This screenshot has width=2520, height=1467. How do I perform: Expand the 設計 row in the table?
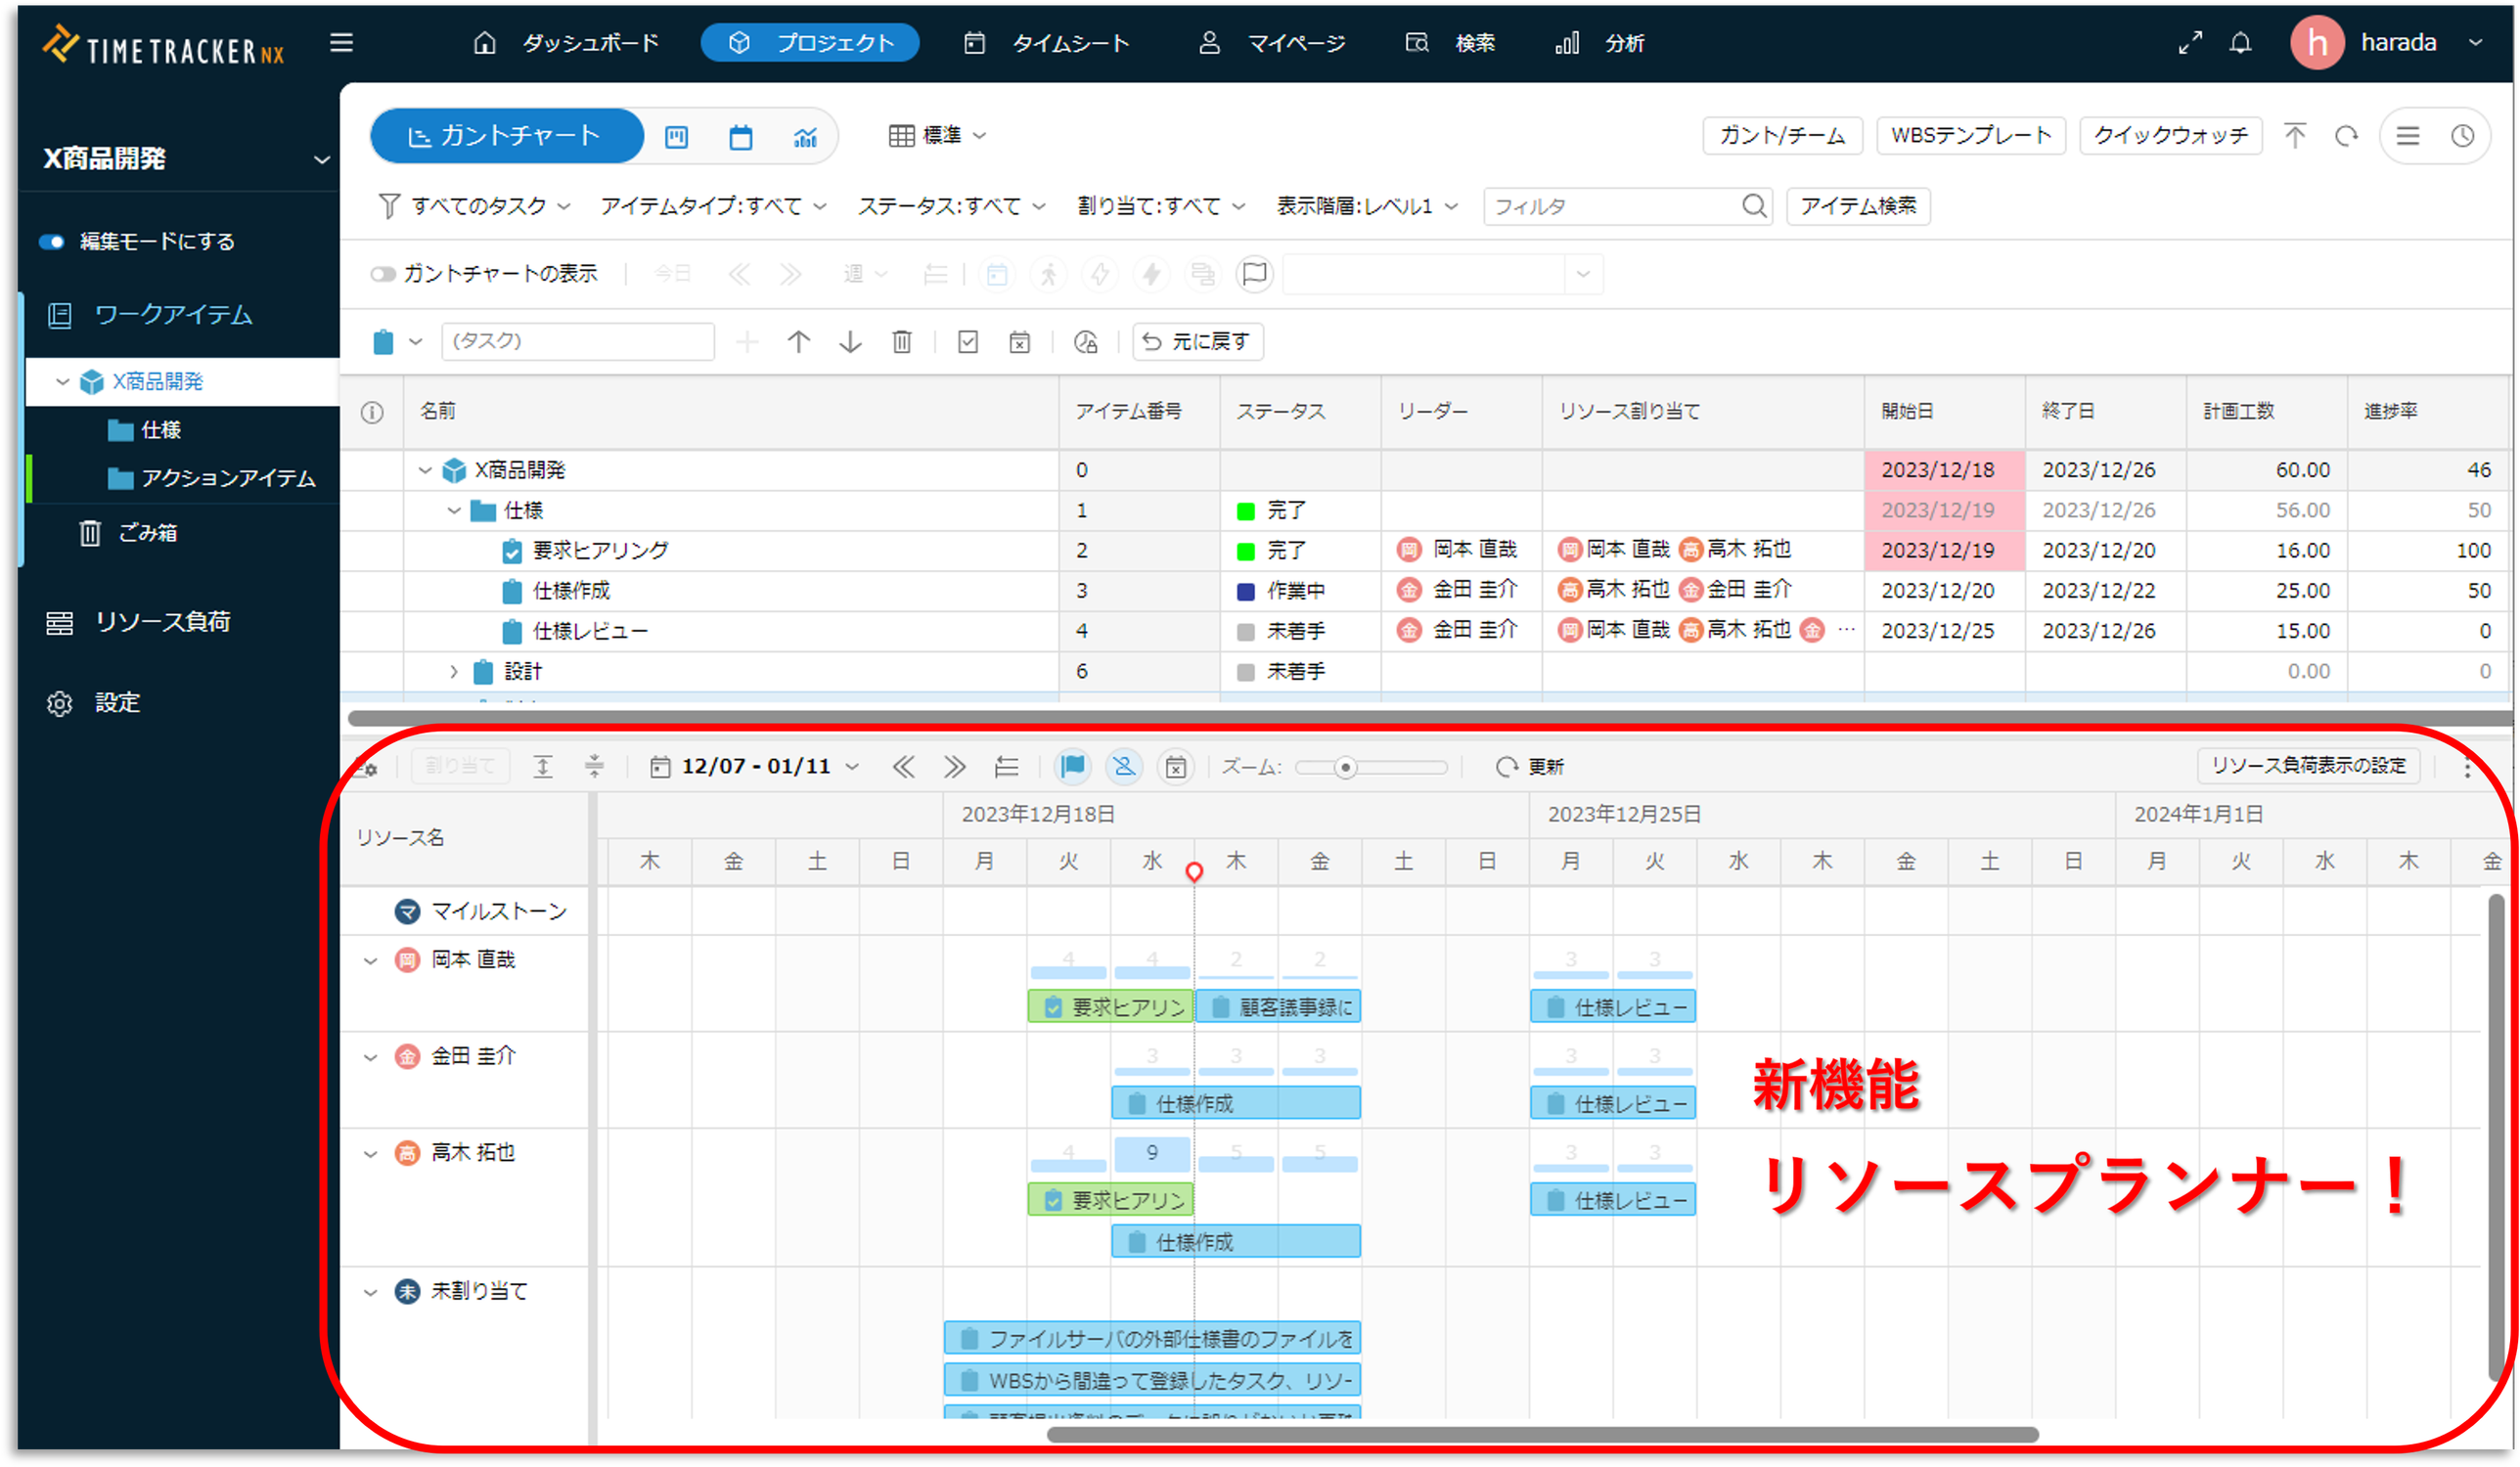pos(453,671)
